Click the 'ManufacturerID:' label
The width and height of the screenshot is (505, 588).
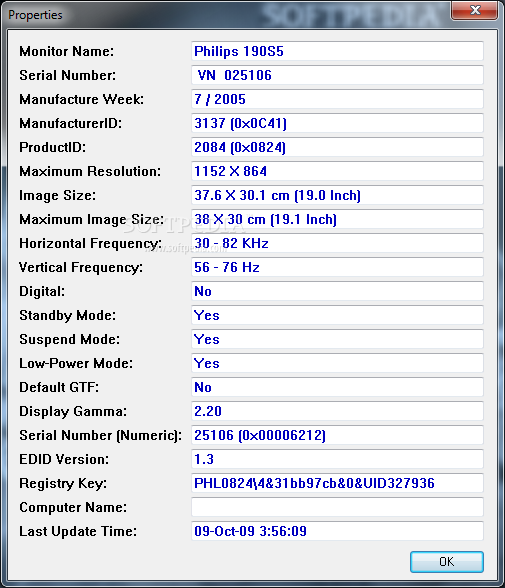pos(70,123)
